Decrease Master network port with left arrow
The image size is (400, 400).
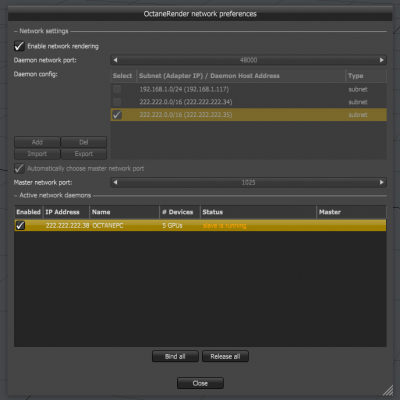[115, 182]
